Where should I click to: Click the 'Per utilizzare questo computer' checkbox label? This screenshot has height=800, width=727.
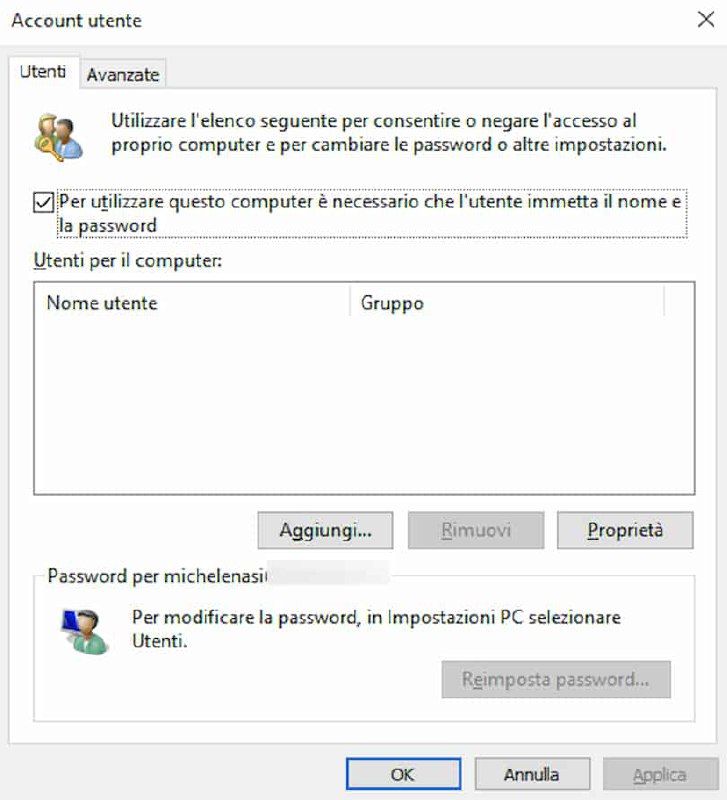click(370, 213)
